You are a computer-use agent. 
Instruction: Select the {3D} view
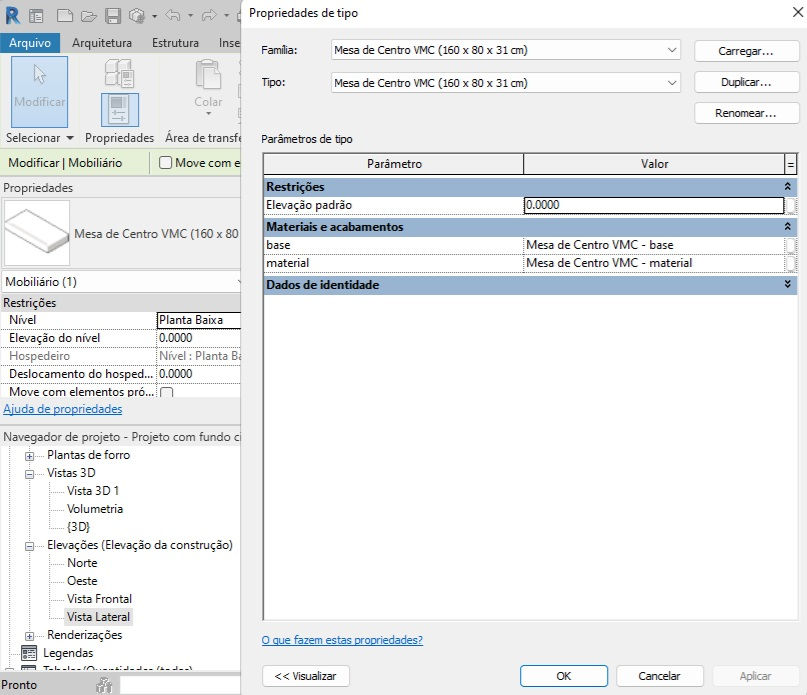(79, 527)
